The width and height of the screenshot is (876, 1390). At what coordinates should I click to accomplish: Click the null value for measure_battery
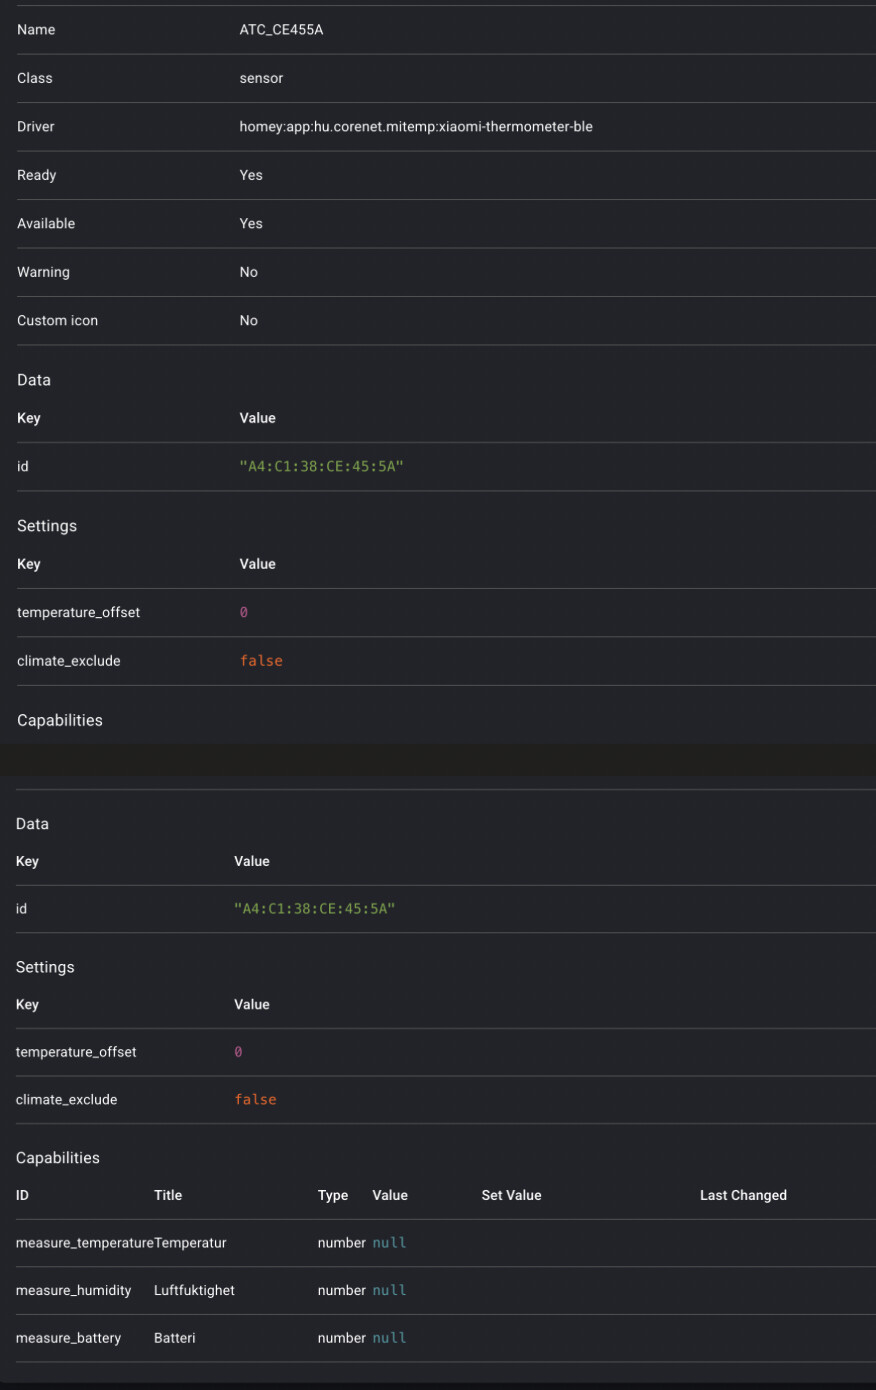pos(389,1338)
